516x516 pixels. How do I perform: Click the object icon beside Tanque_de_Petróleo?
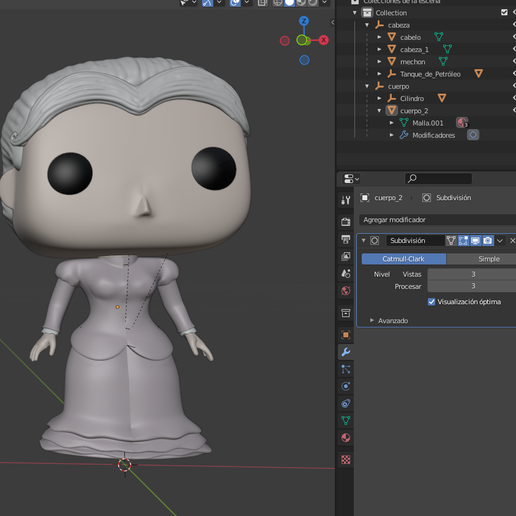479,74
